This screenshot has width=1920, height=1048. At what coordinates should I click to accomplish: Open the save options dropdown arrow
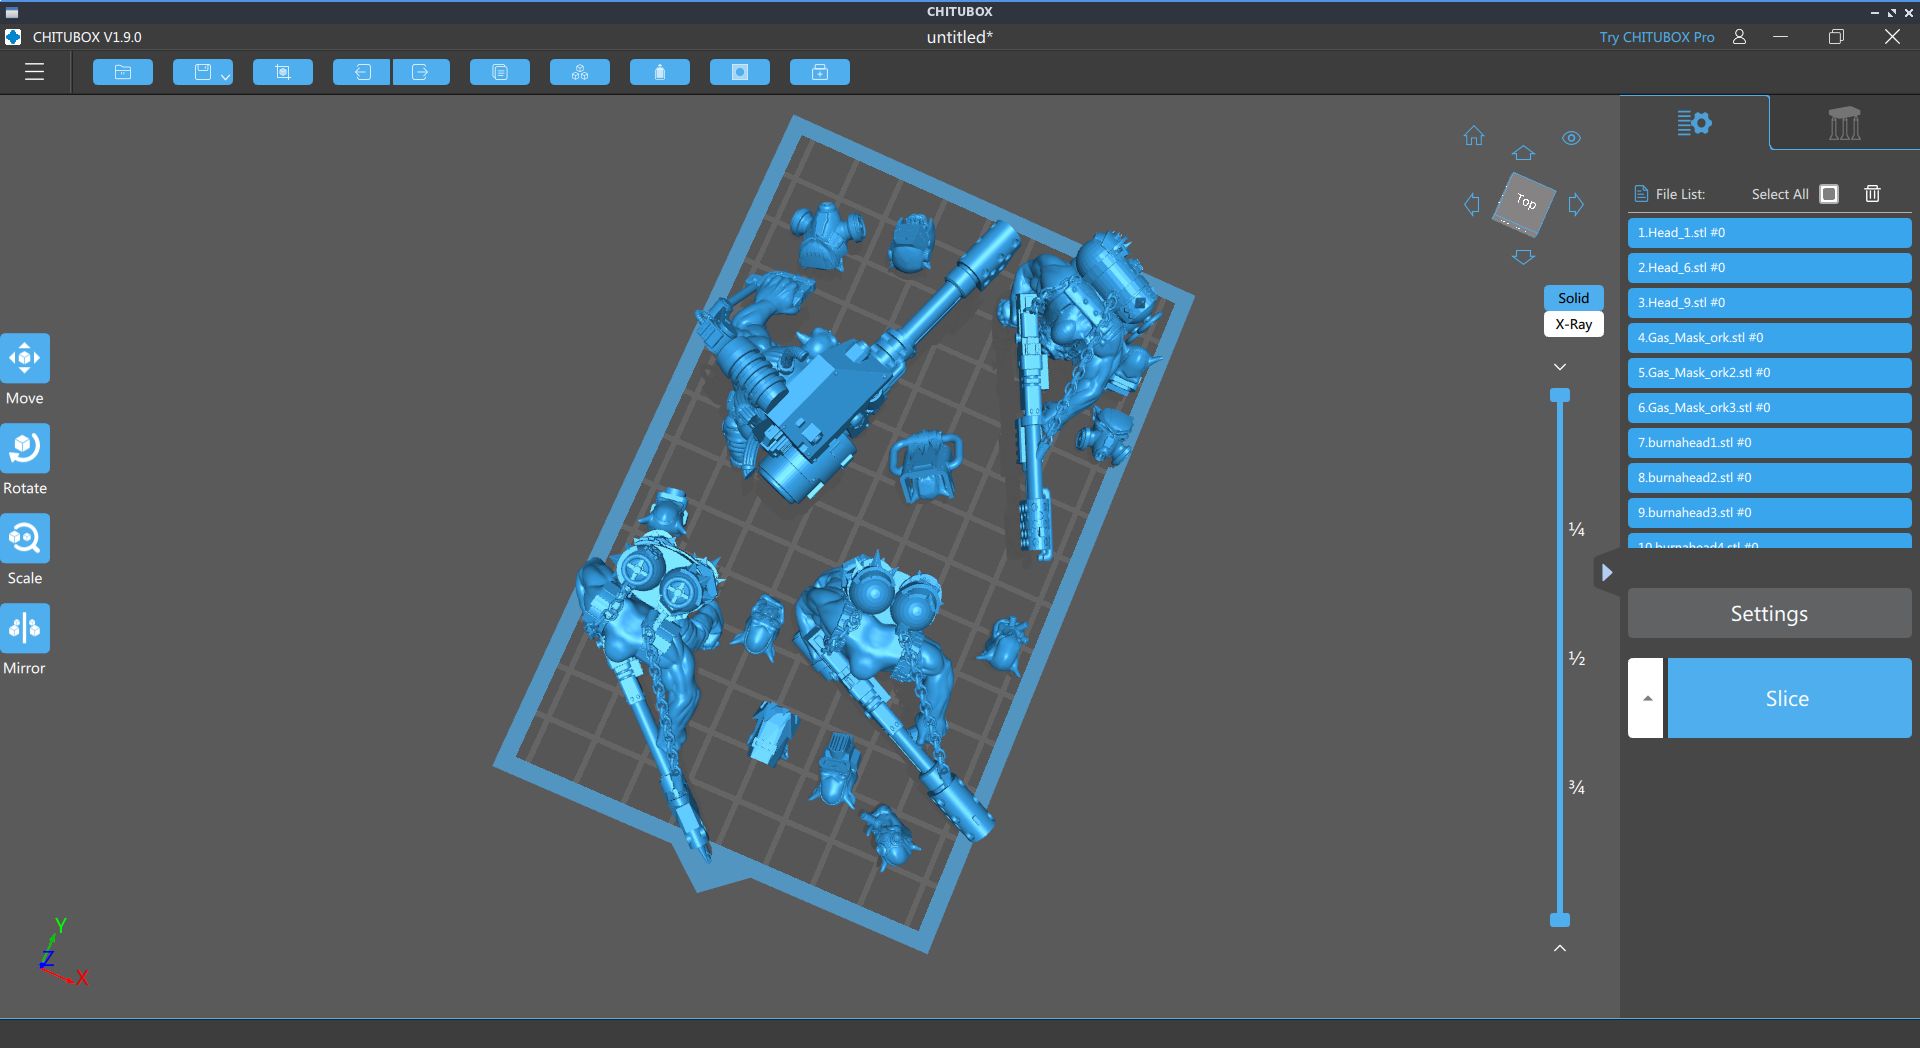tap(226, 76)
